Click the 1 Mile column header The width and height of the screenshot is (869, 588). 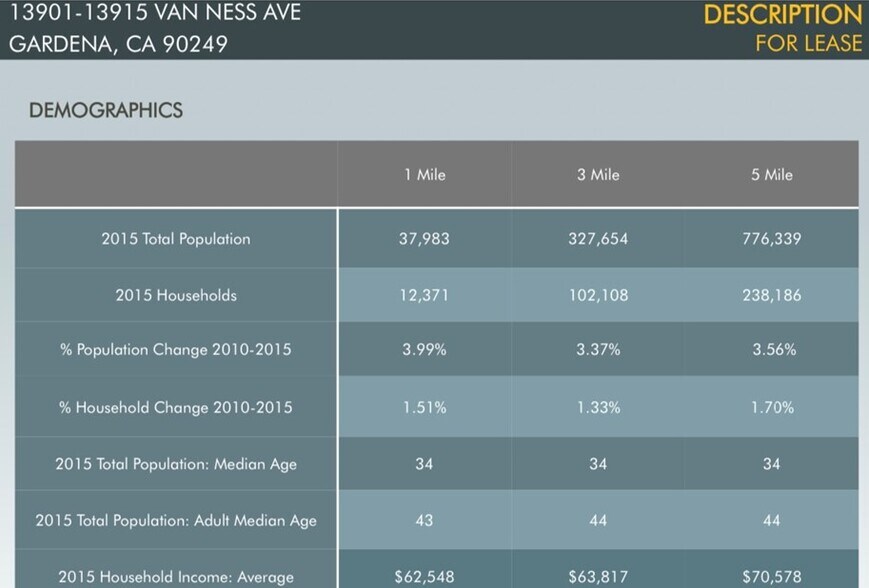pos(424,175)
